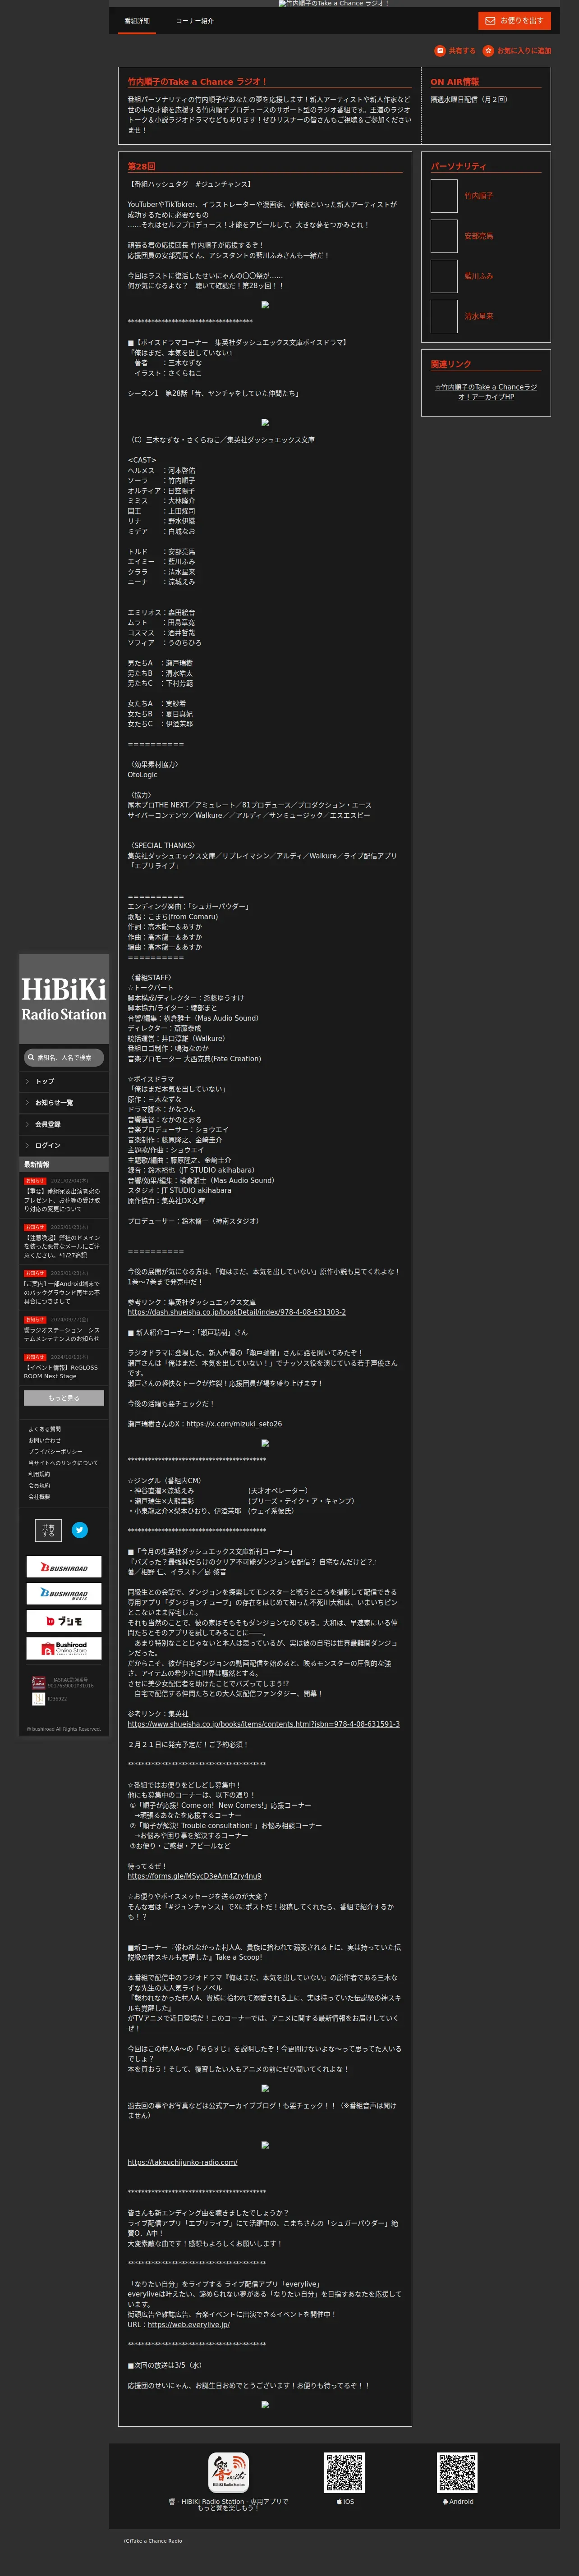579x2576 pixels.
Task: Open the shueisha.co.jp books contents link
Action: point(263,1724)
